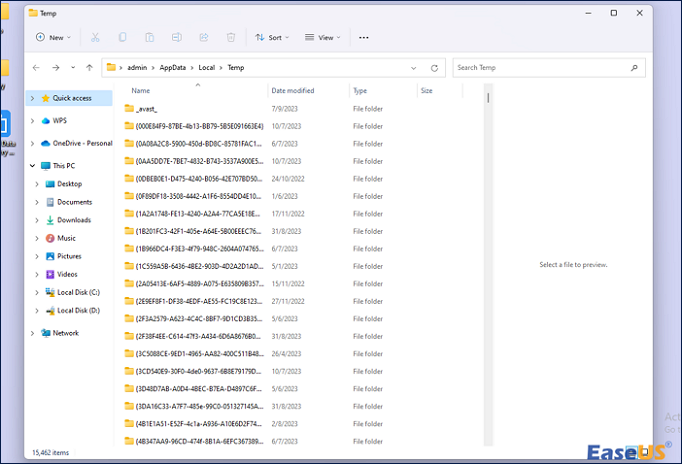This screenshot has height=464, width=682.
Task: Open the See more three-dots menu
Action: coord(364,37)
